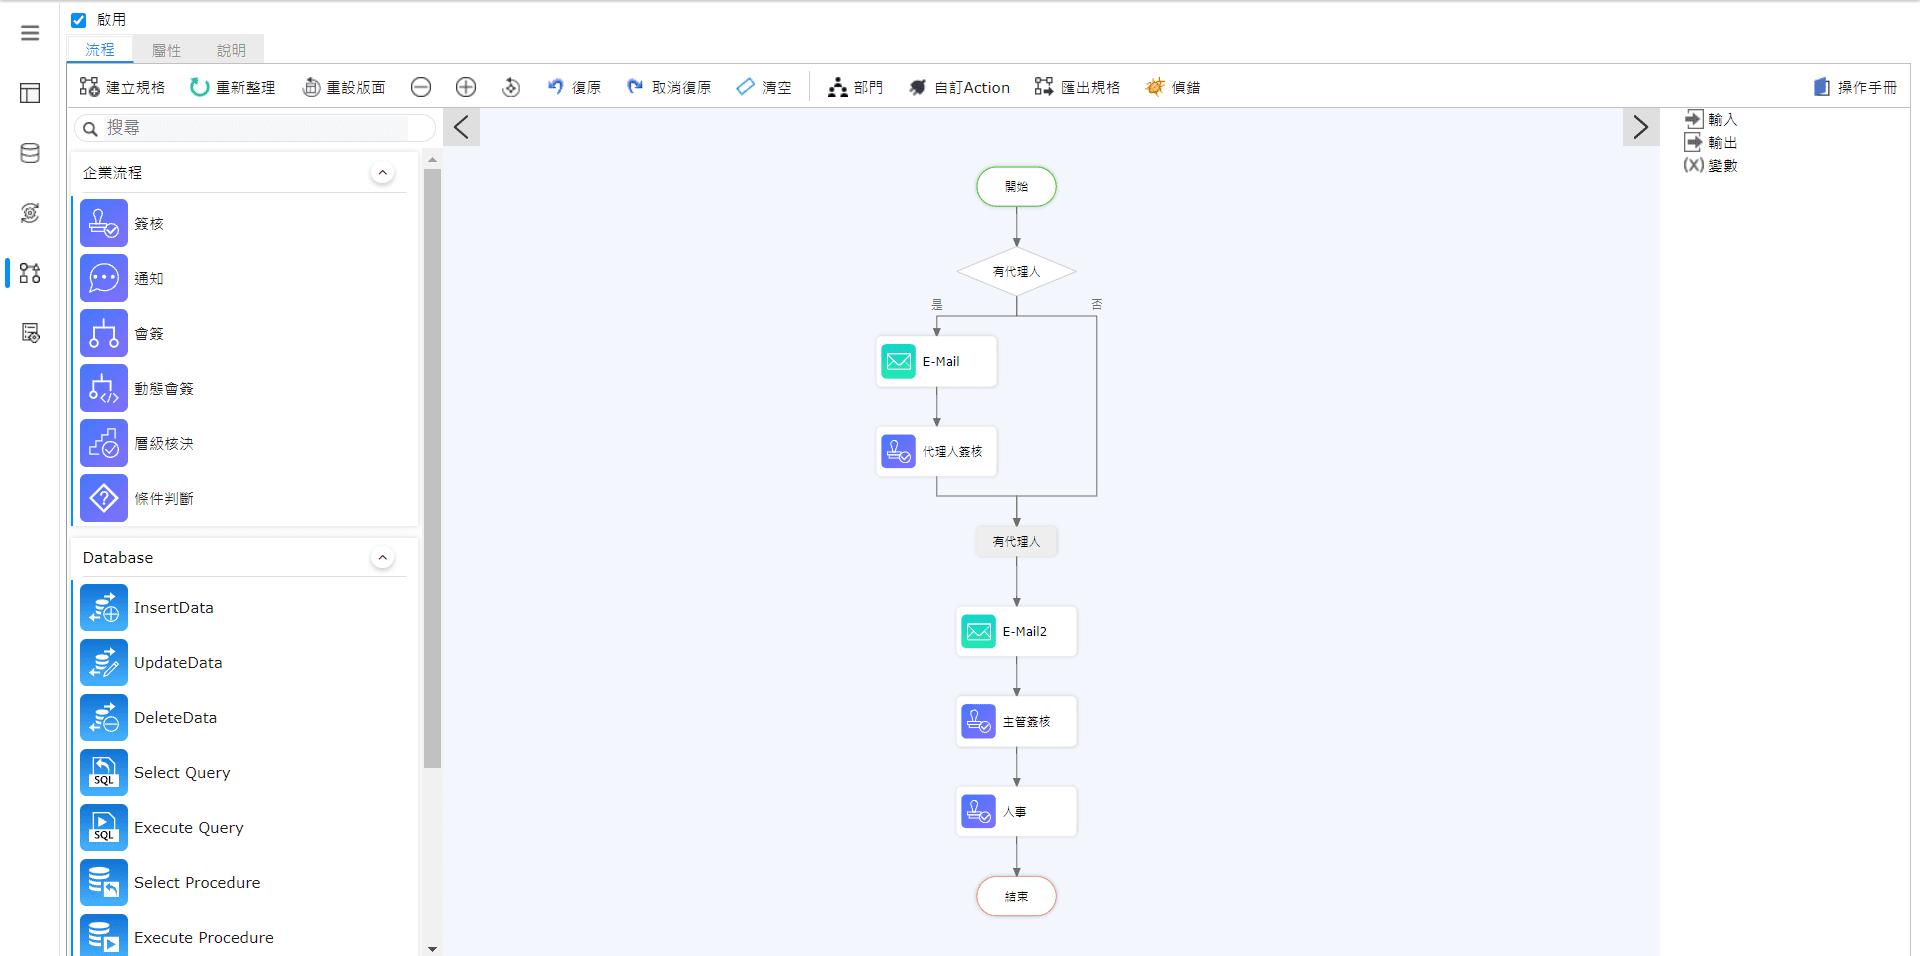Viewport: 1920px width, 956px height.
Task: Open the 輸出 output panel item
Action: tap(1711, 142)
